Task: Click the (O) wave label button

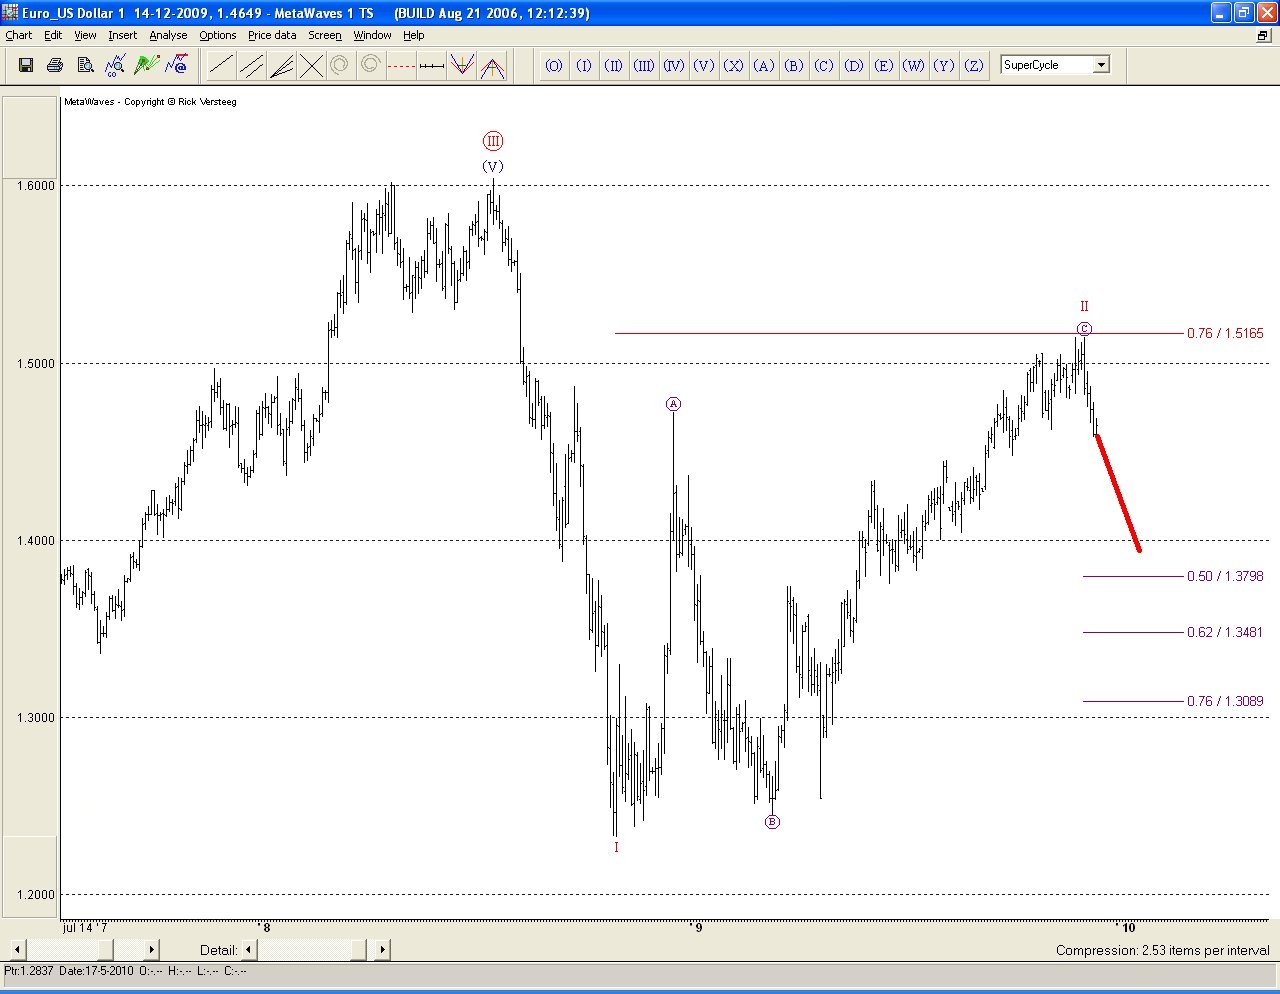Action: click(x=554, y=66)
